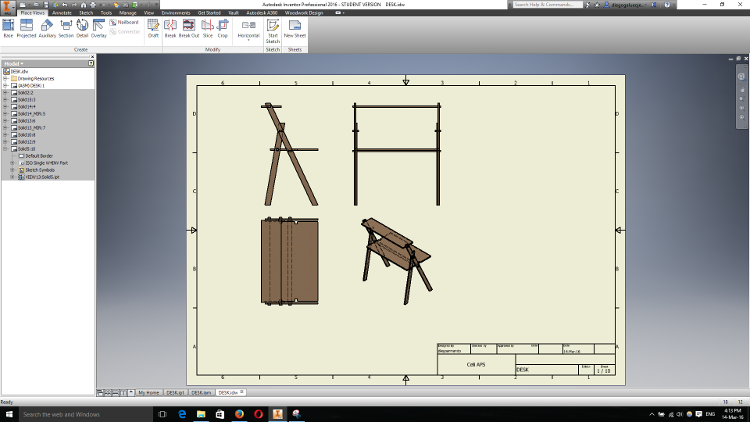Image resolution: width=750 pixels, height=422 pixels.
Task: Open the Environments ribbon tab
Action: 176,13
